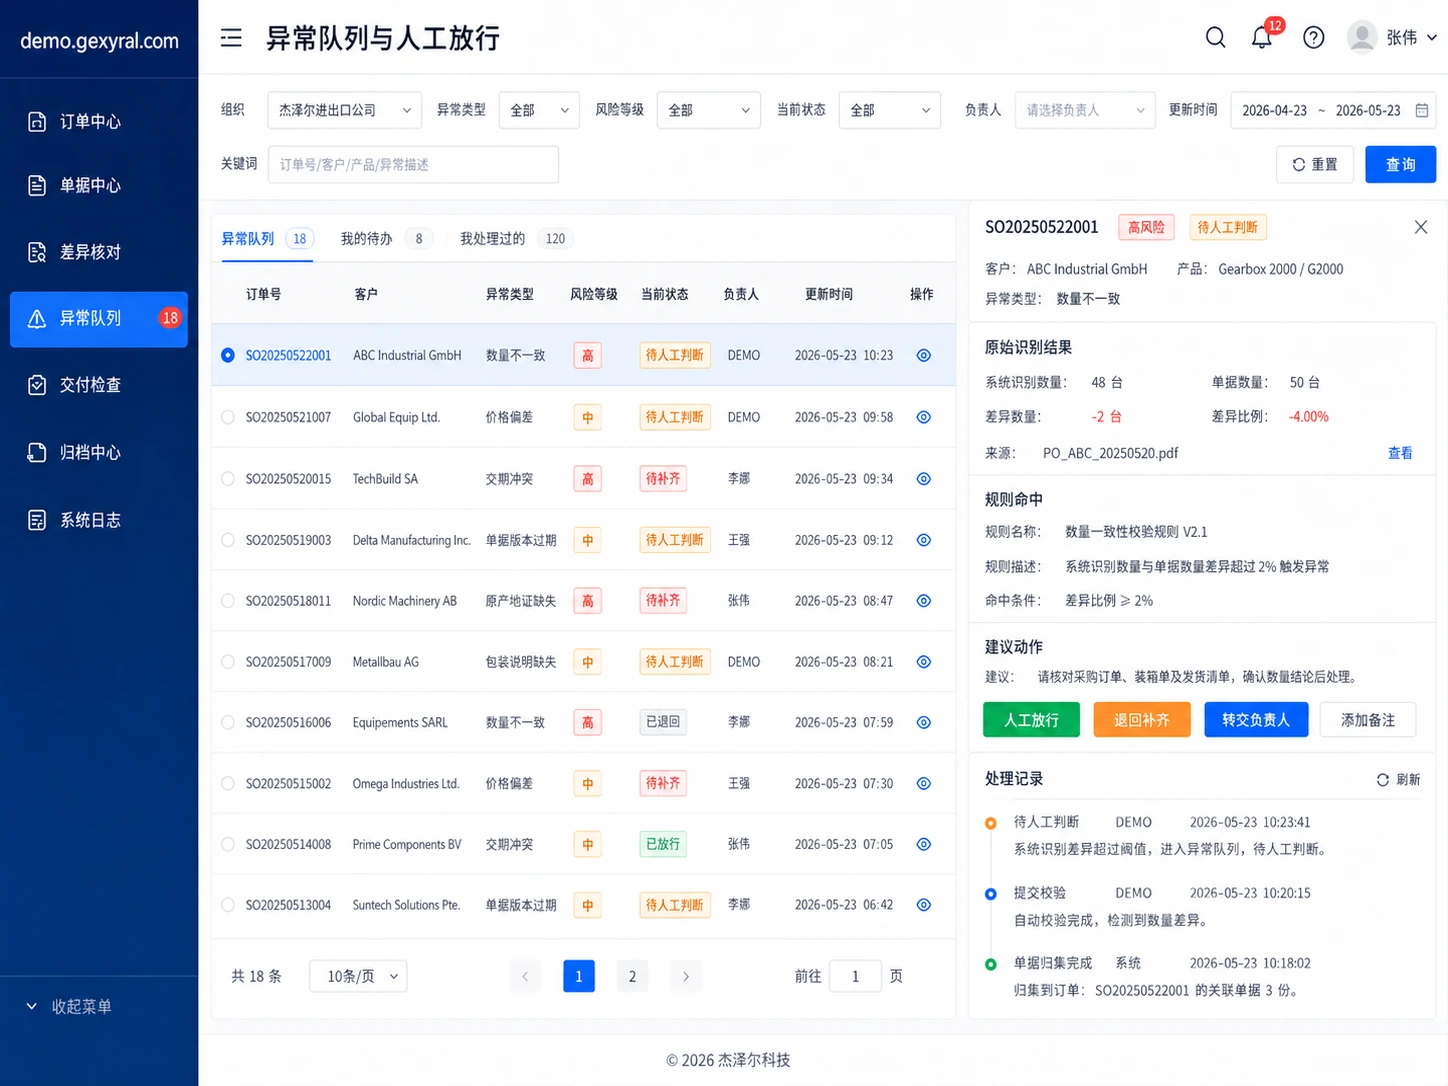Expand the 当前状态 filter dropdown

(x=890, y=110)
